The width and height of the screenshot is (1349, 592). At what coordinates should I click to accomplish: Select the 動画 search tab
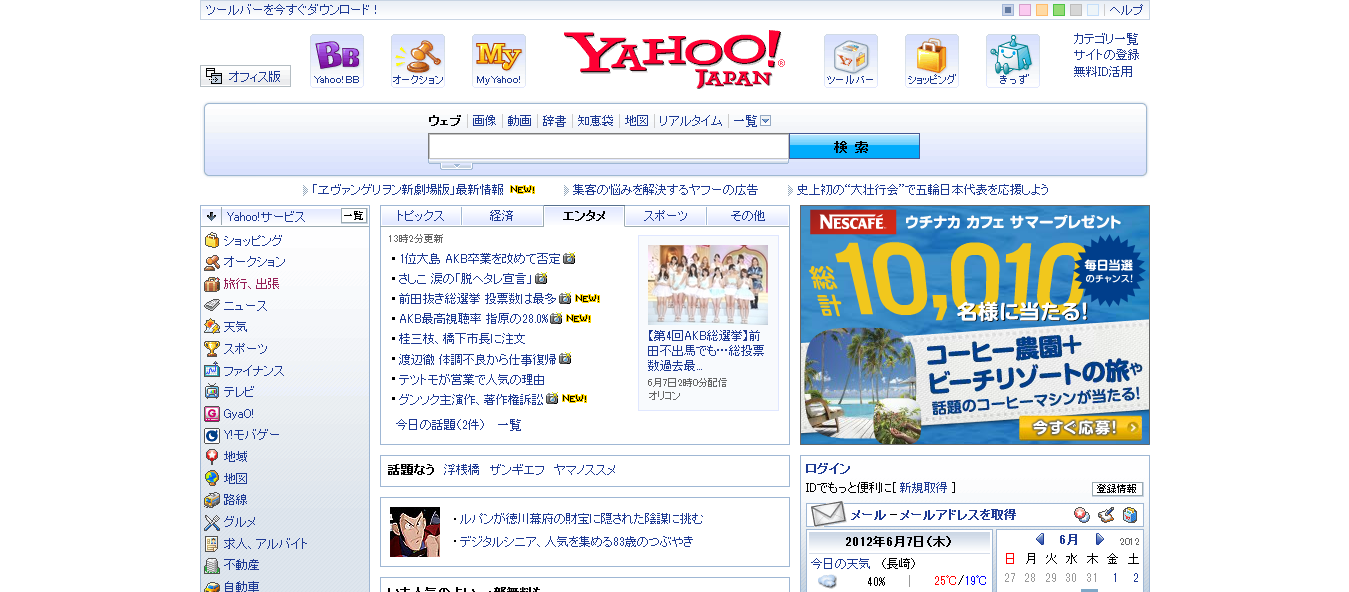click(520, 121)
